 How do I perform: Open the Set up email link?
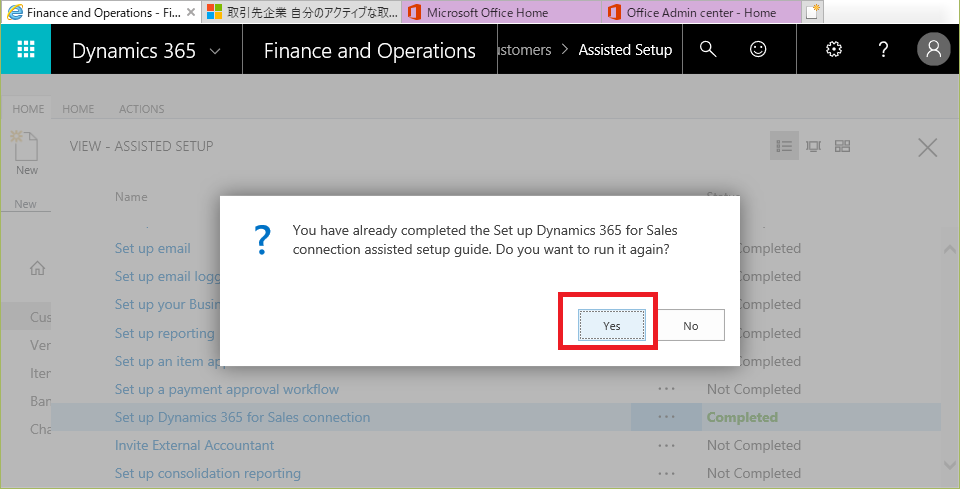point(152,248)
